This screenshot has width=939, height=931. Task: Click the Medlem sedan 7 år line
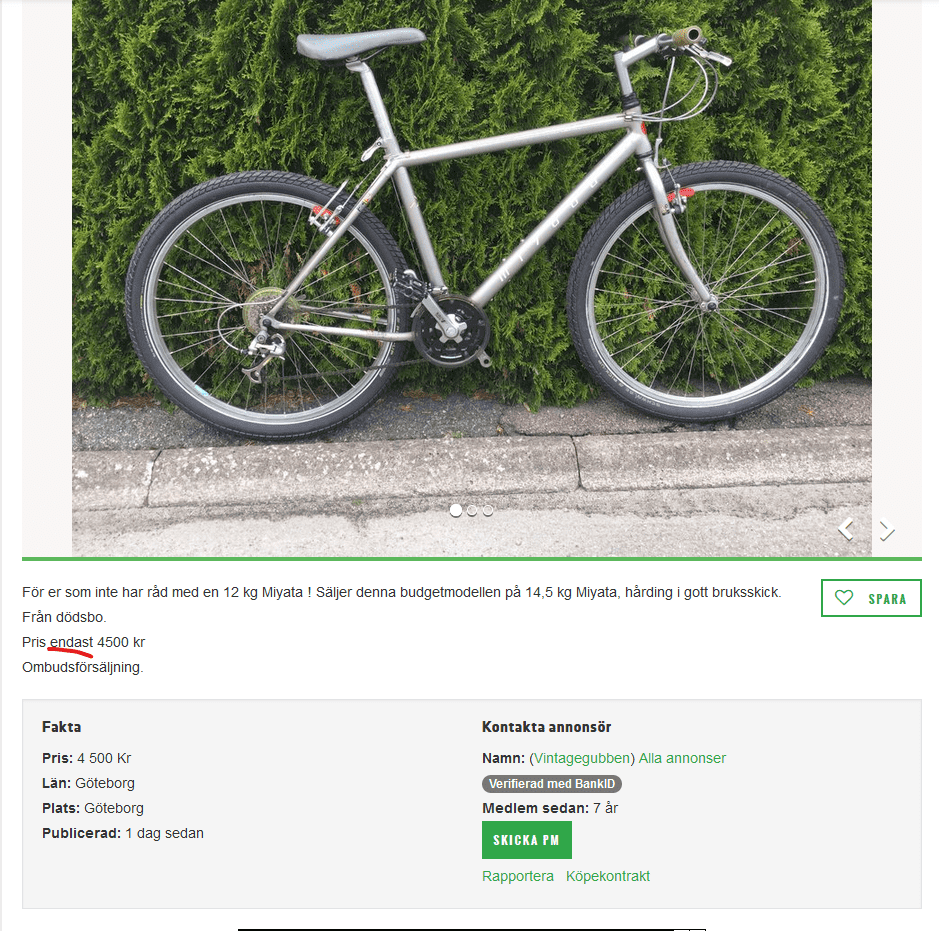tap(549, 808)
